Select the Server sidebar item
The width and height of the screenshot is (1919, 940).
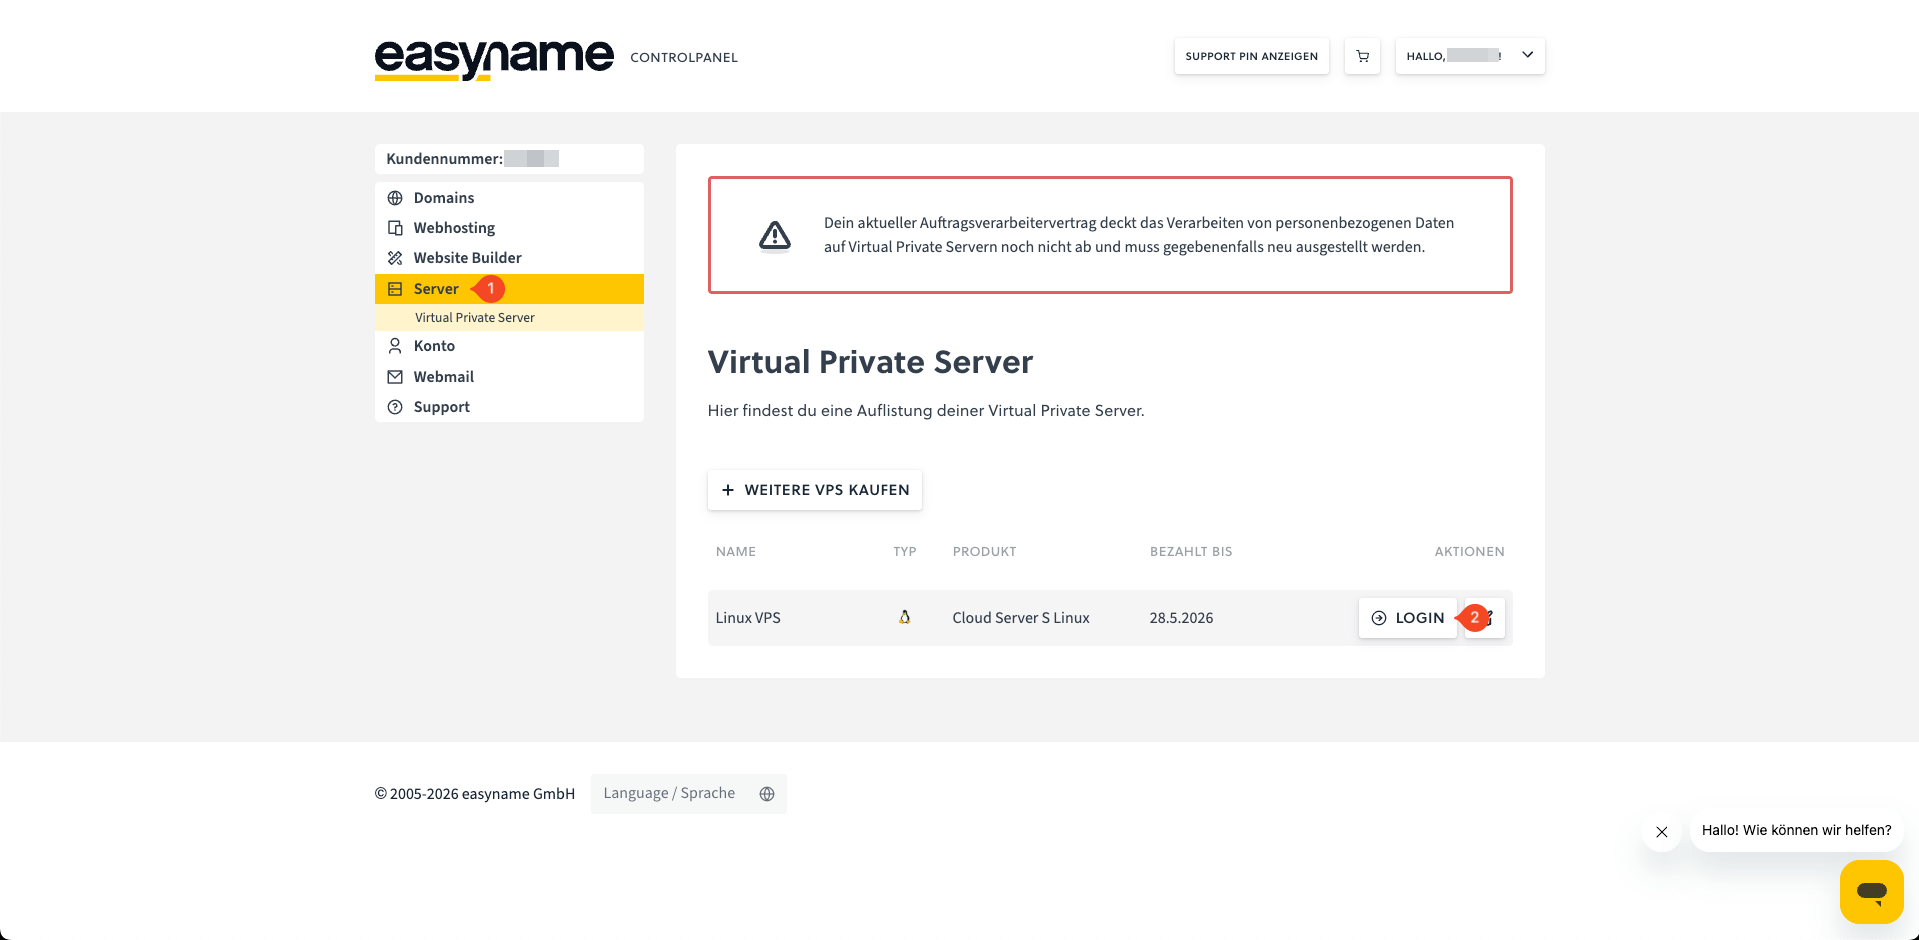(x=436, y=289)
